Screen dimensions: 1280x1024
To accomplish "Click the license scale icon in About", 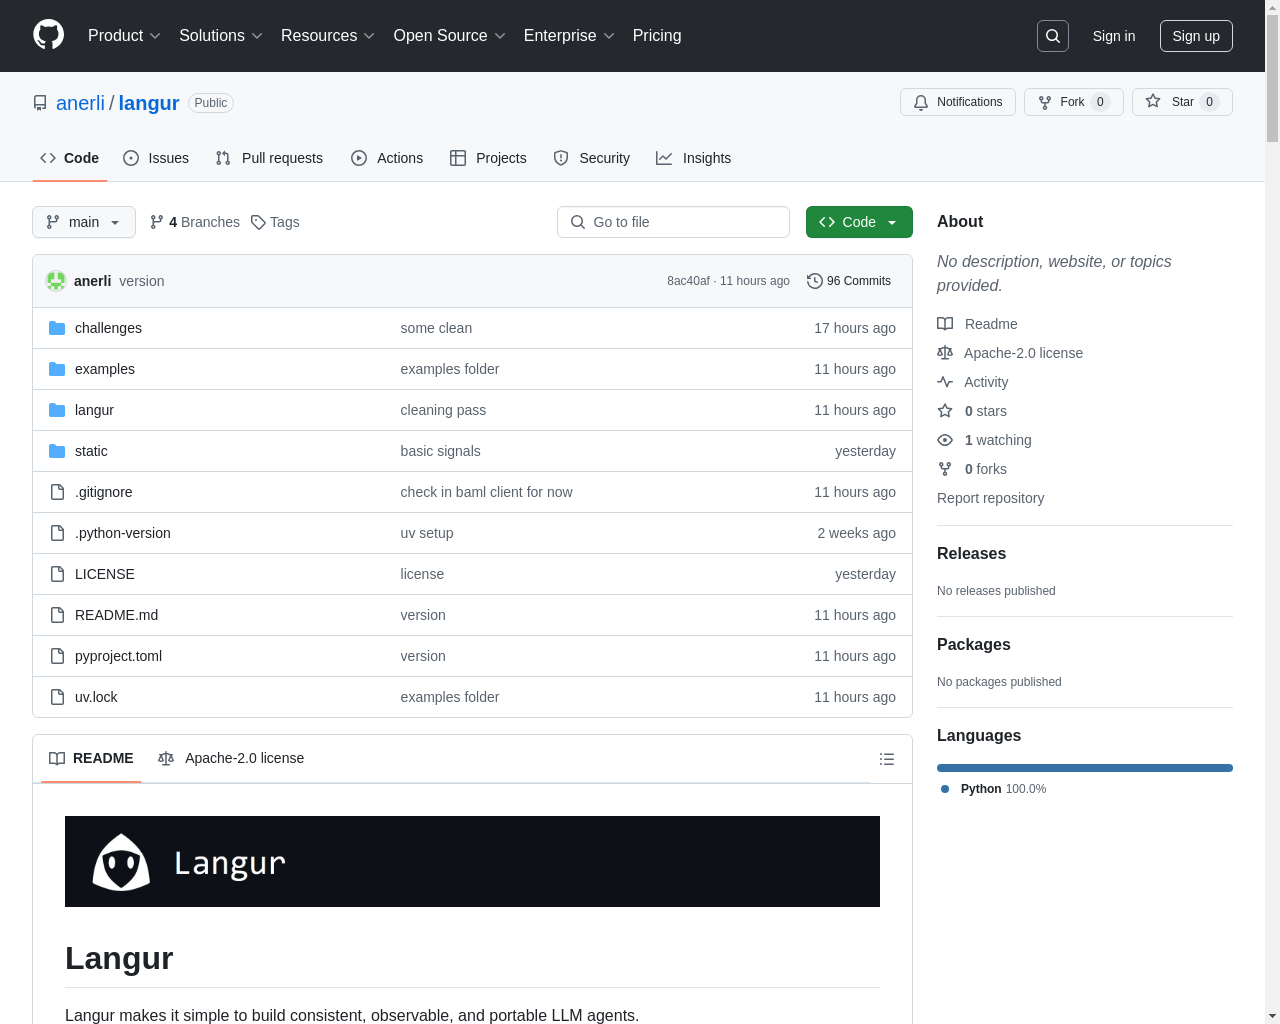I will point(945,353).
